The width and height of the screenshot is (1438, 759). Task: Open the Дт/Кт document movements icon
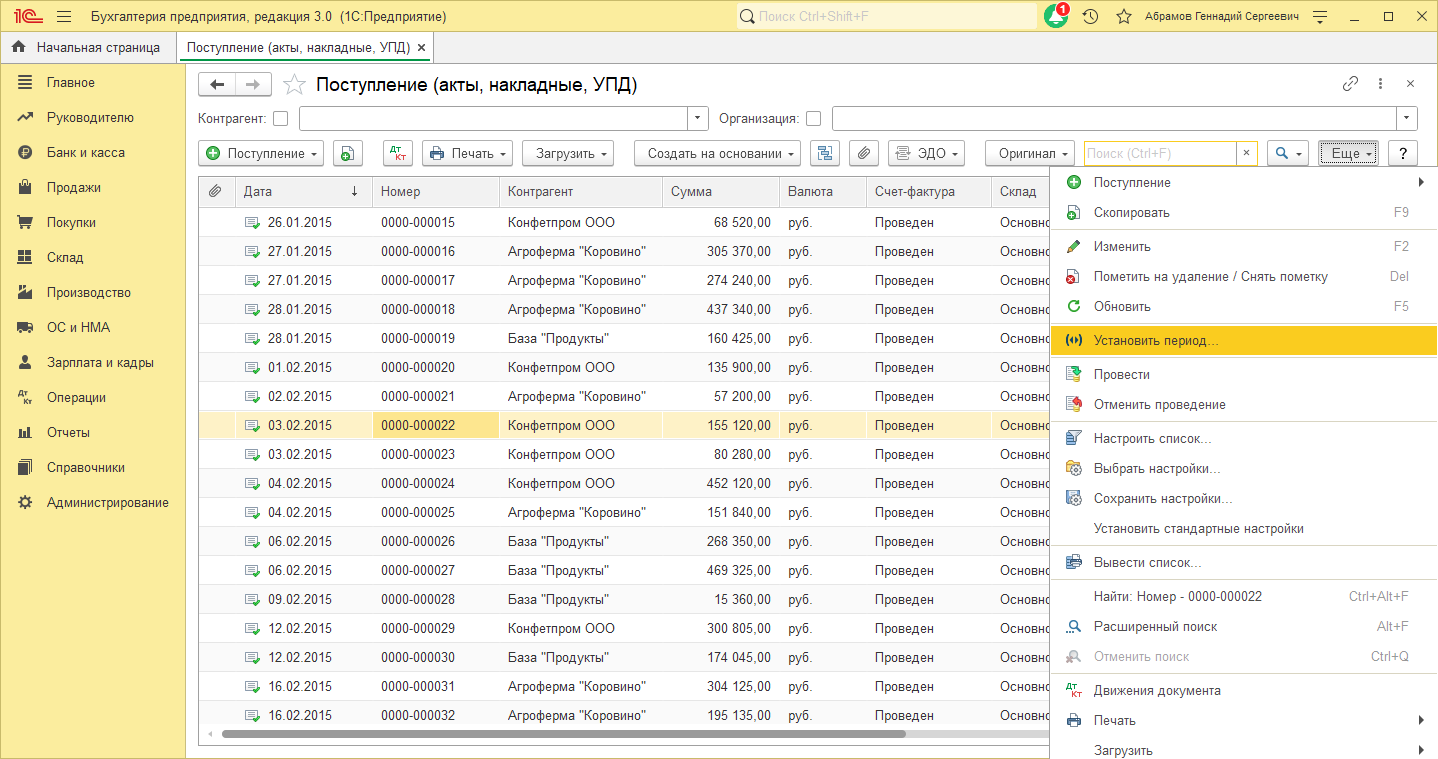397,153
